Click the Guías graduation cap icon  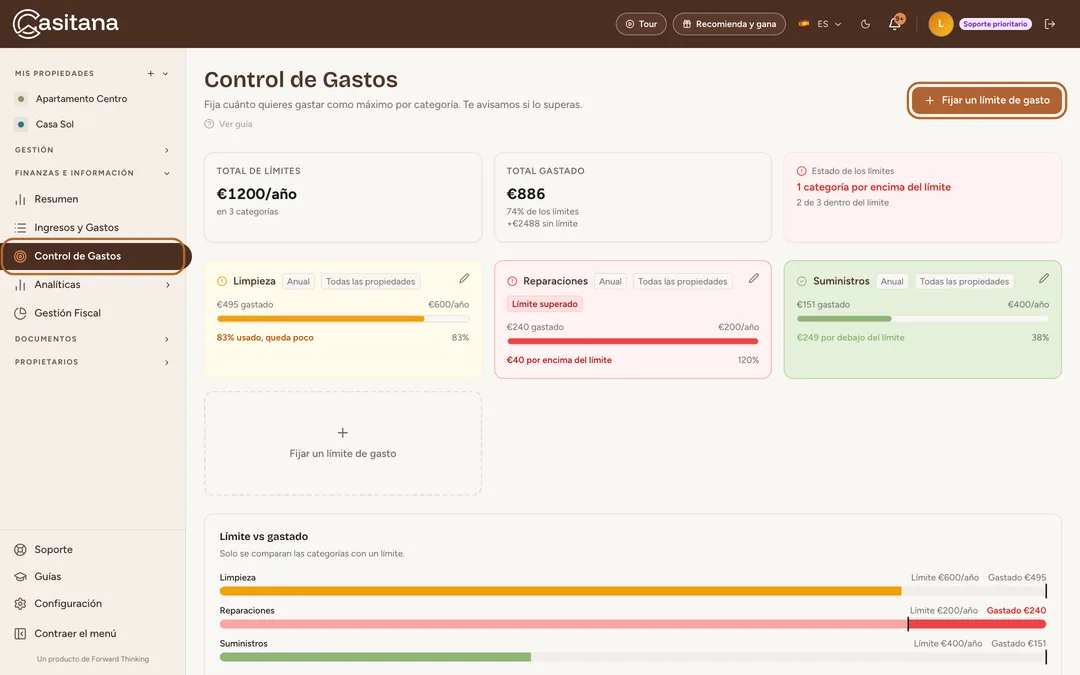[x=20, y=577]
